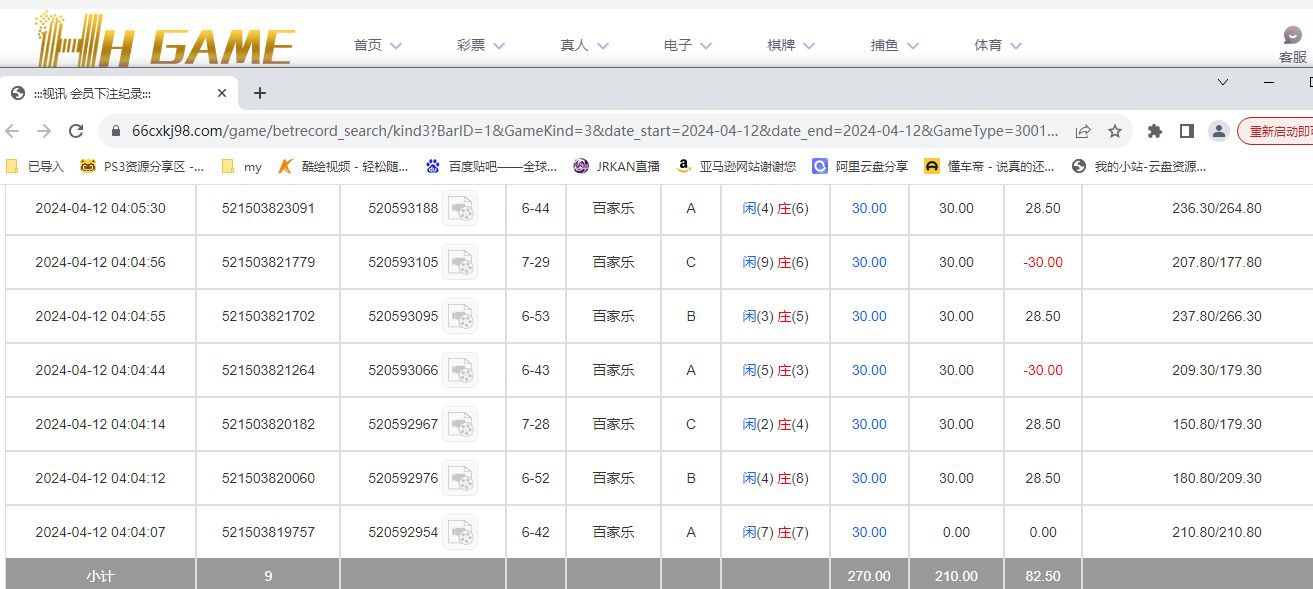This screenshot has height=589, width=1313.
Task: Click the address bar URL field
Action: tap(595, 131)
